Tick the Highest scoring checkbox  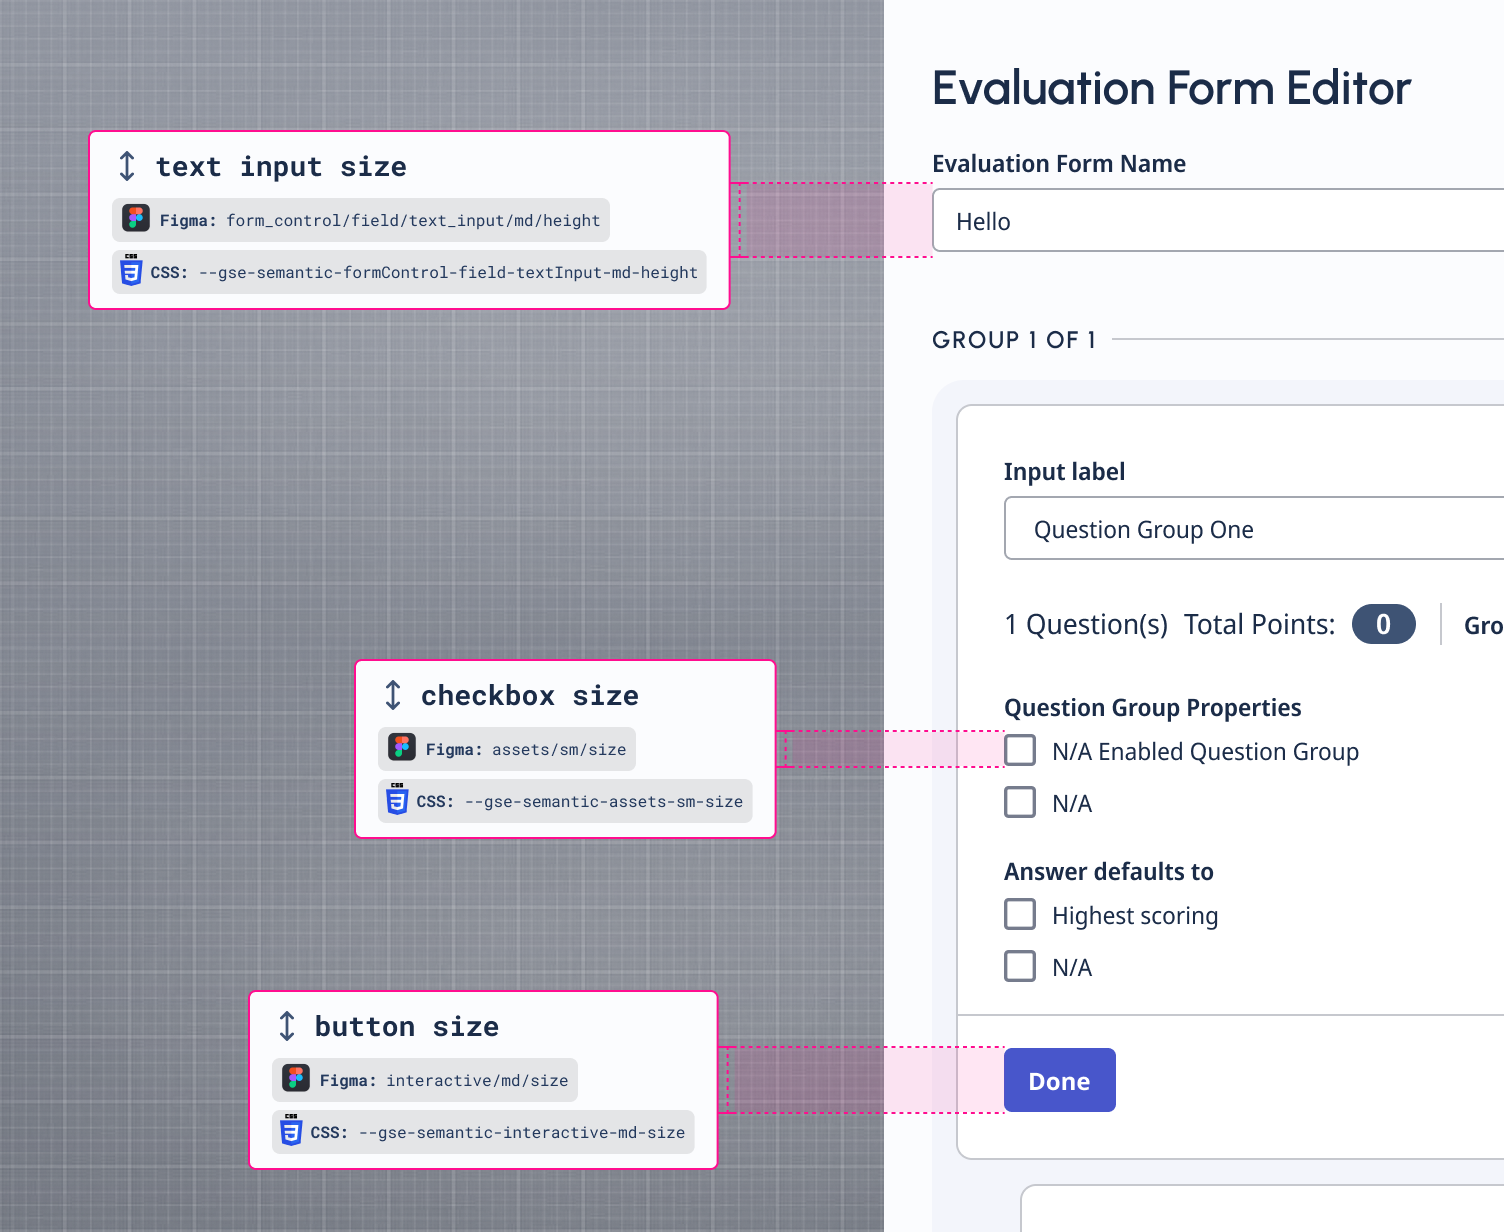tap(1020, 915)
